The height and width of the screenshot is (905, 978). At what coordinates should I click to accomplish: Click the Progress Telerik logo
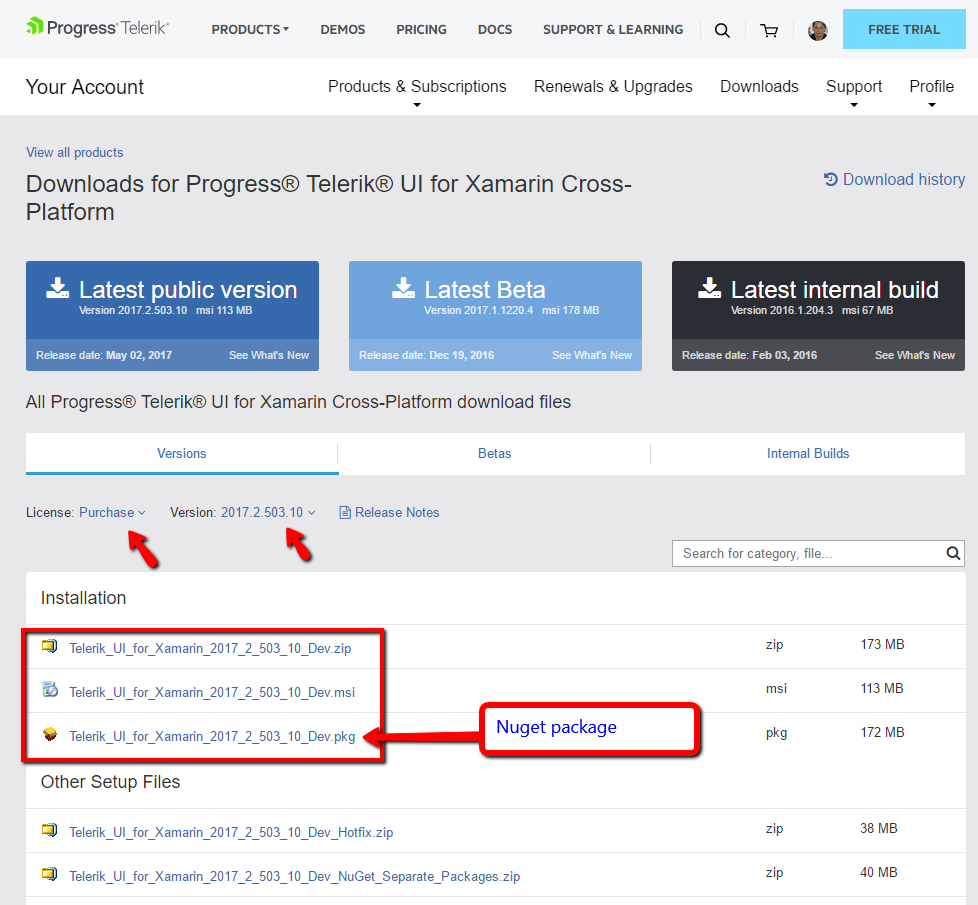point(97,28)
